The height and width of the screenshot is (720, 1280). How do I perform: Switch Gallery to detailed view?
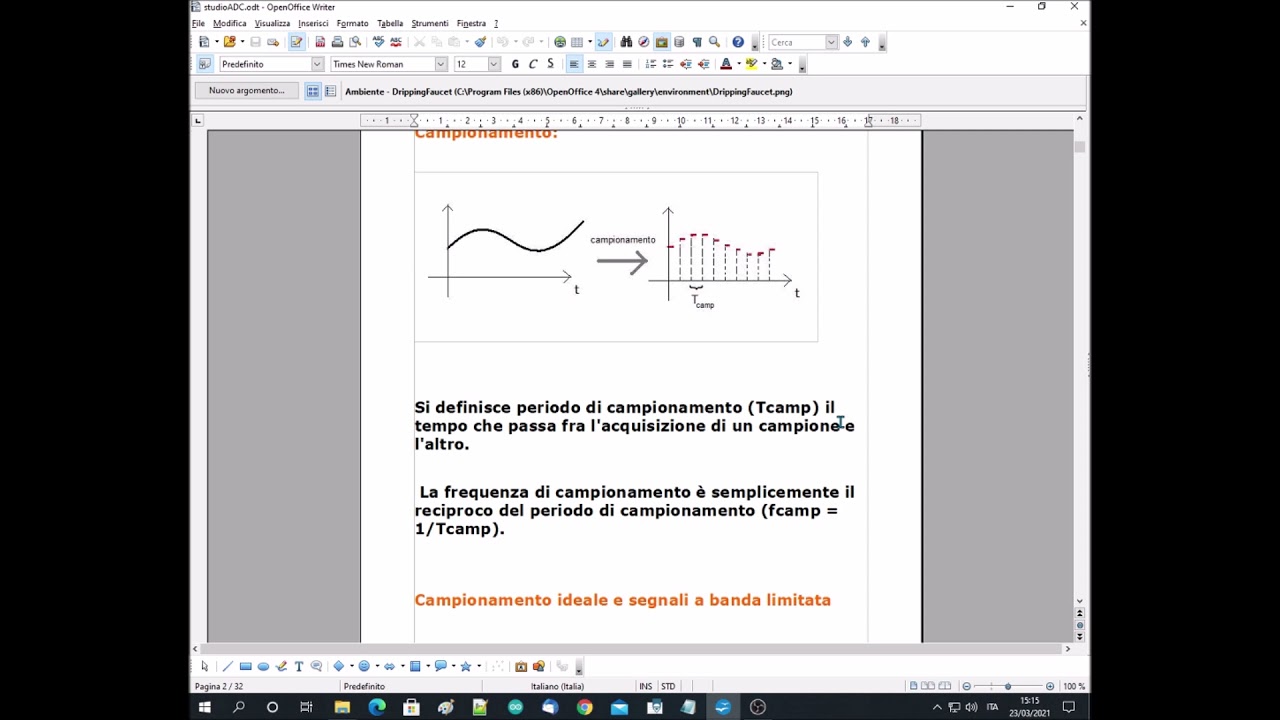click(x=330, y=91)
